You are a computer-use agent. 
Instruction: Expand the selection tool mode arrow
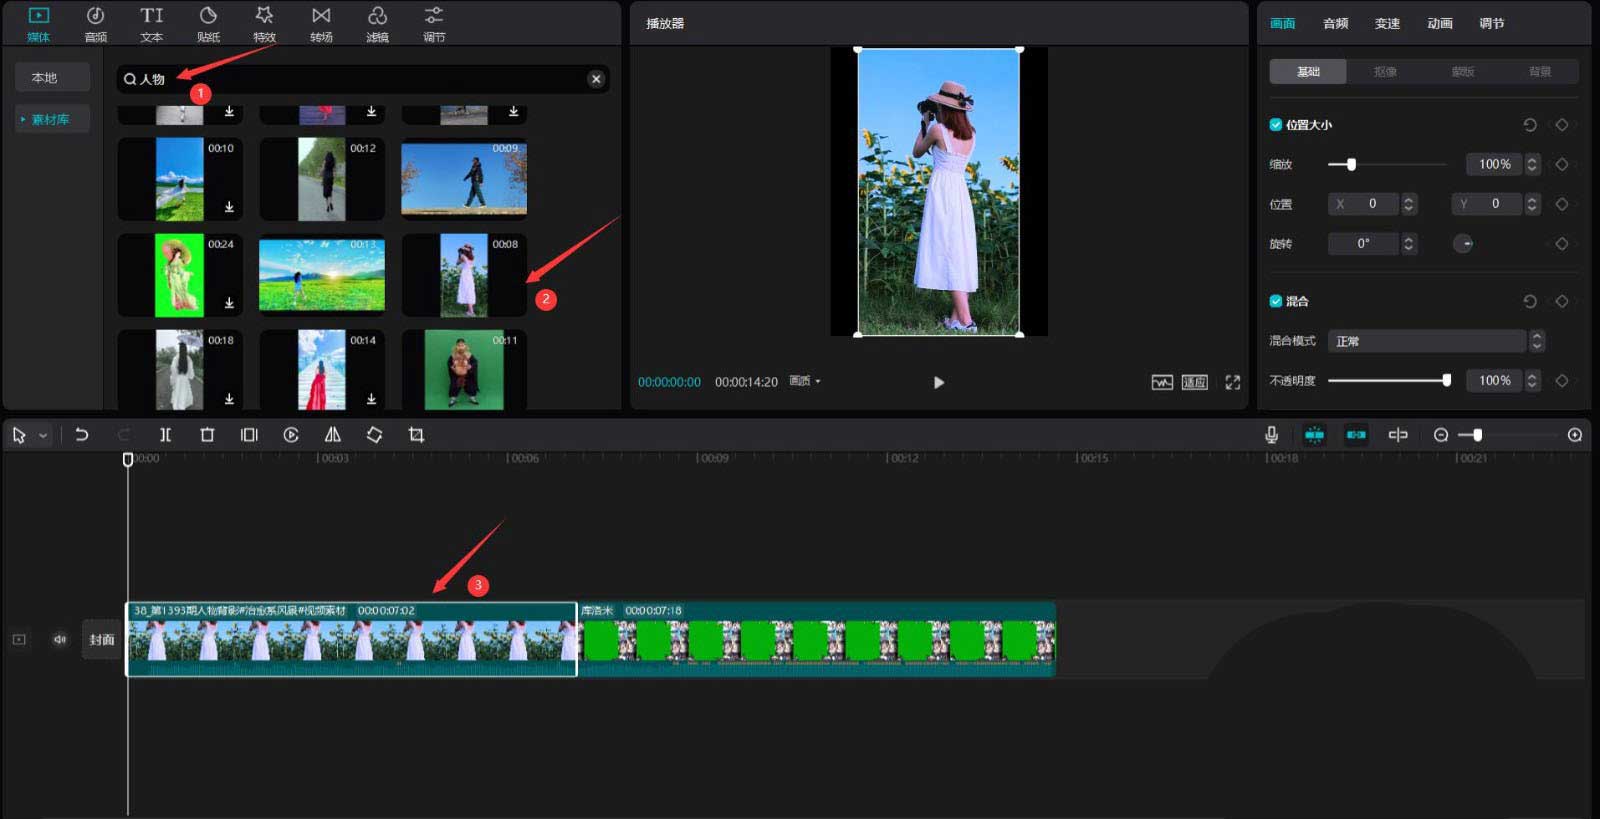(43, 436)
